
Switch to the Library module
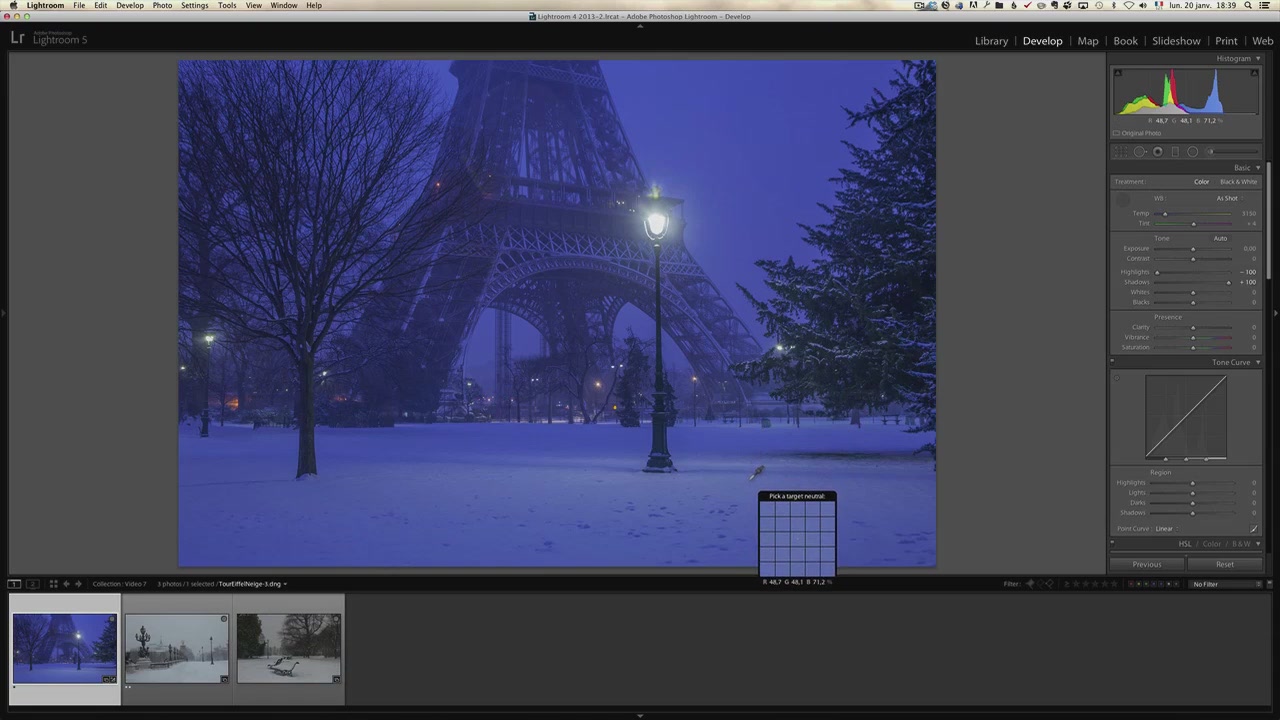(991, 41)
